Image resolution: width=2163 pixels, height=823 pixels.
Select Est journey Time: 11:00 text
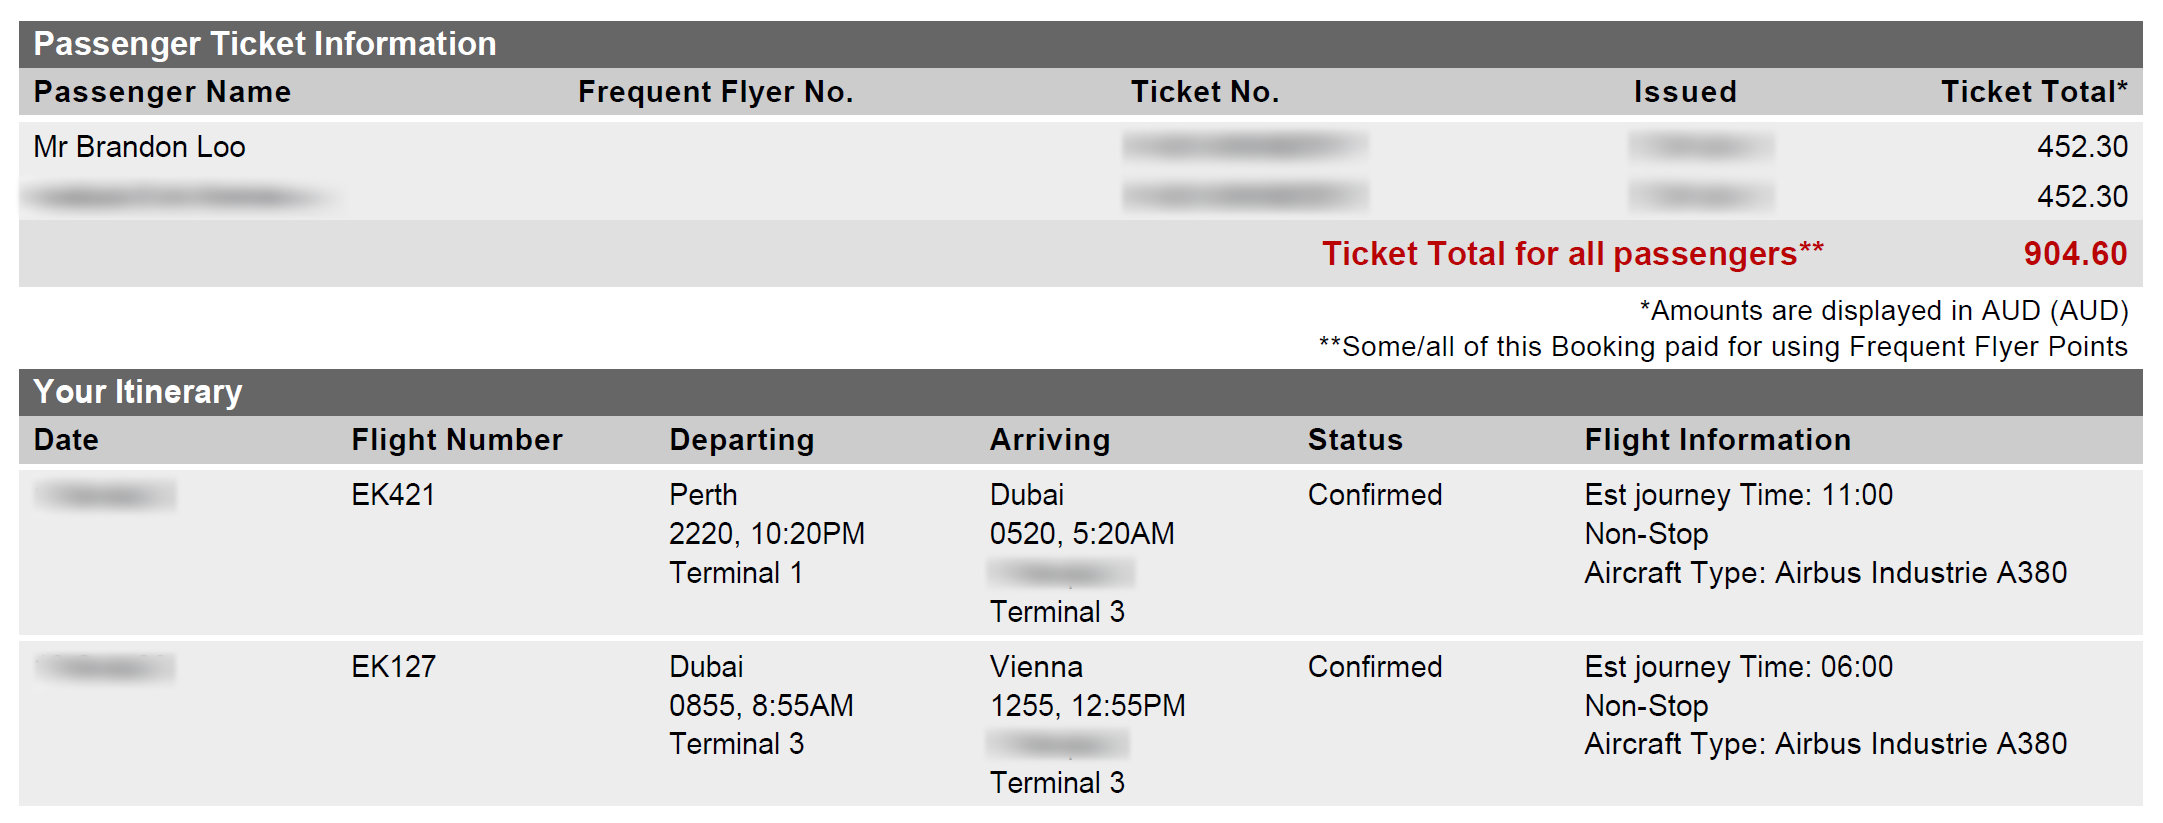coord(1738,495)
